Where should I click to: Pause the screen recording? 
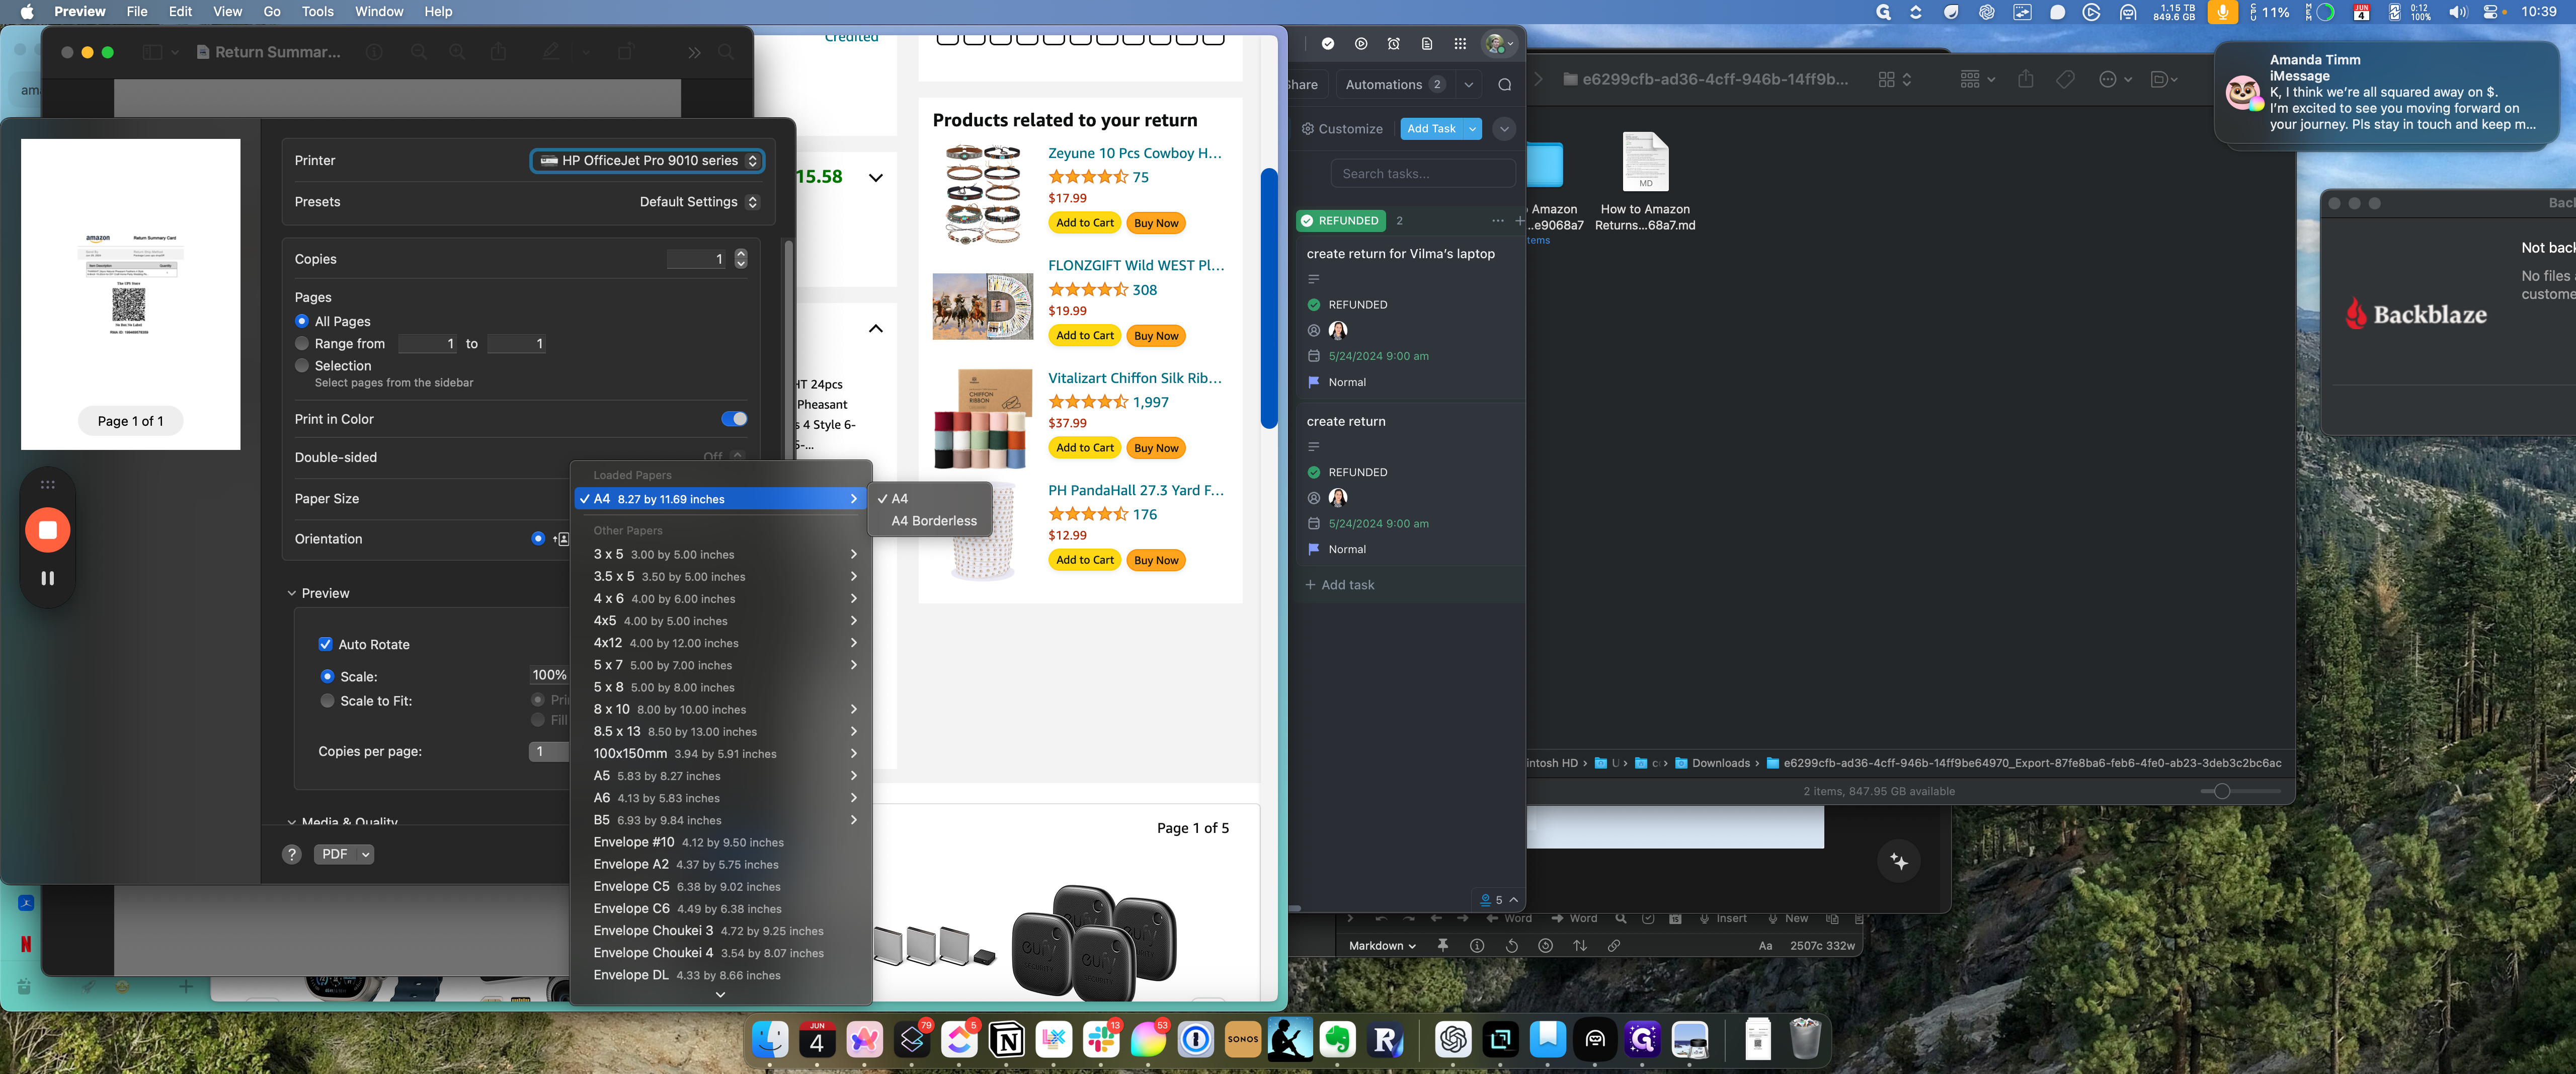pos(47,578)
